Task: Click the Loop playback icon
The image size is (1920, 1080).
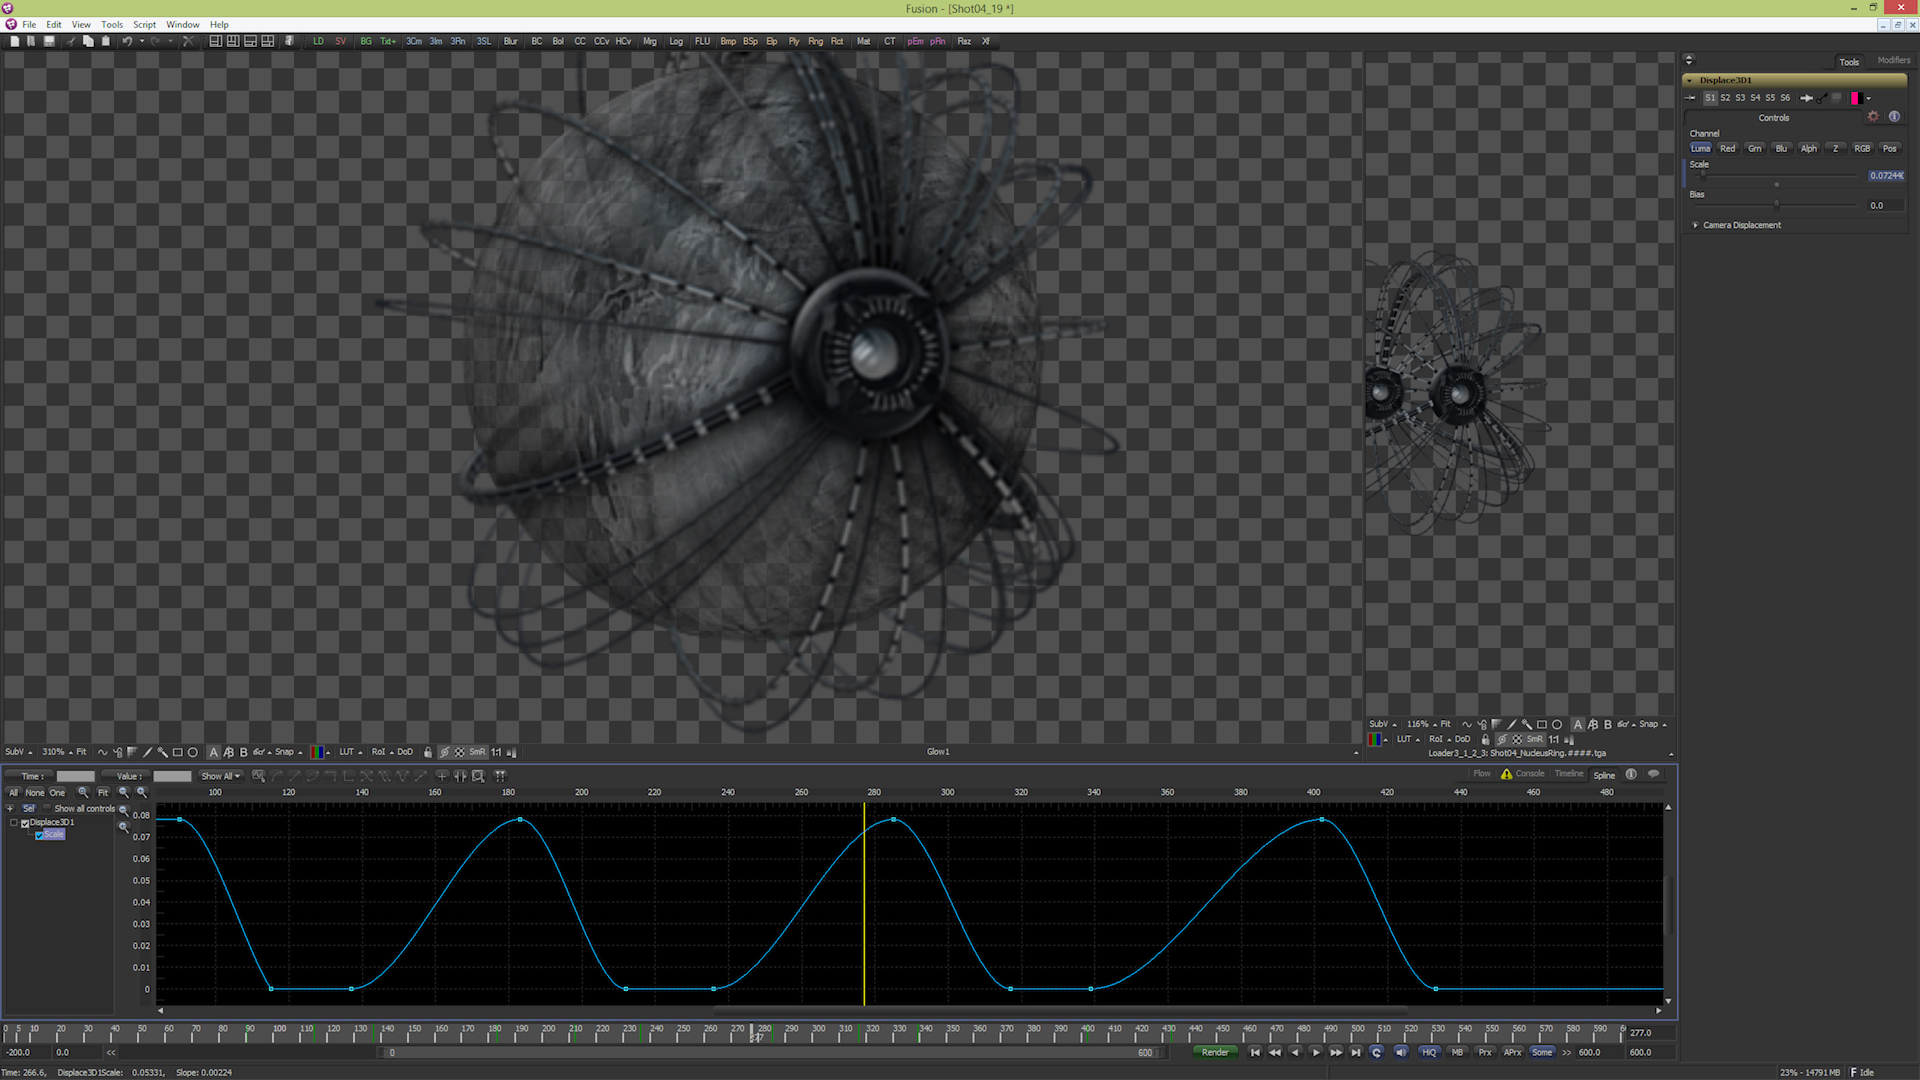Action: pos(1376,1052)
